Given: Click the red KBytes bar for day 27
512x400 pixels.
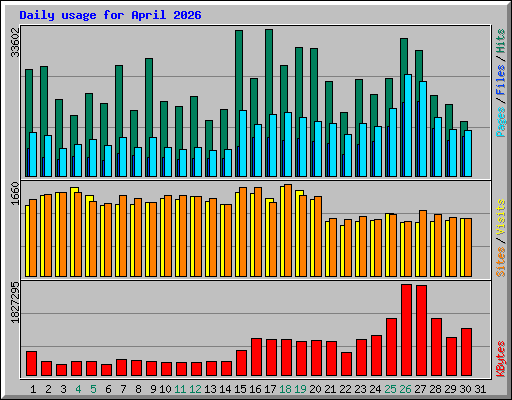Looking at the screenshot, I should pyautogui.click(x=421, y=330).
